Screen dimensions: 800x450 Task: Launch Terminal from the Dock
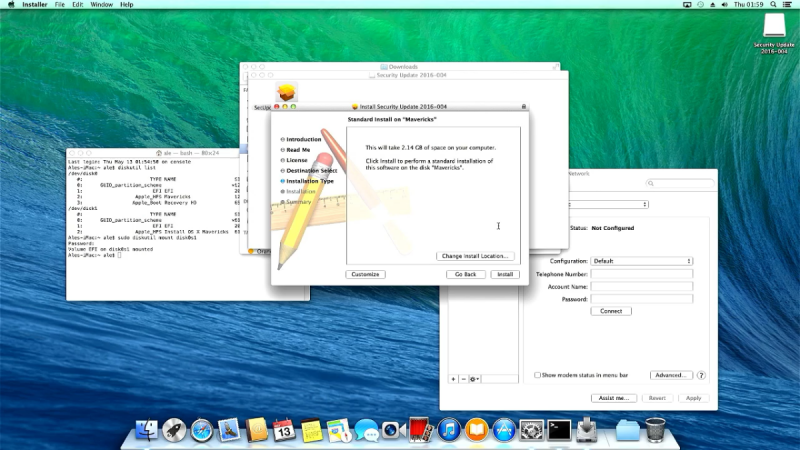559,430
